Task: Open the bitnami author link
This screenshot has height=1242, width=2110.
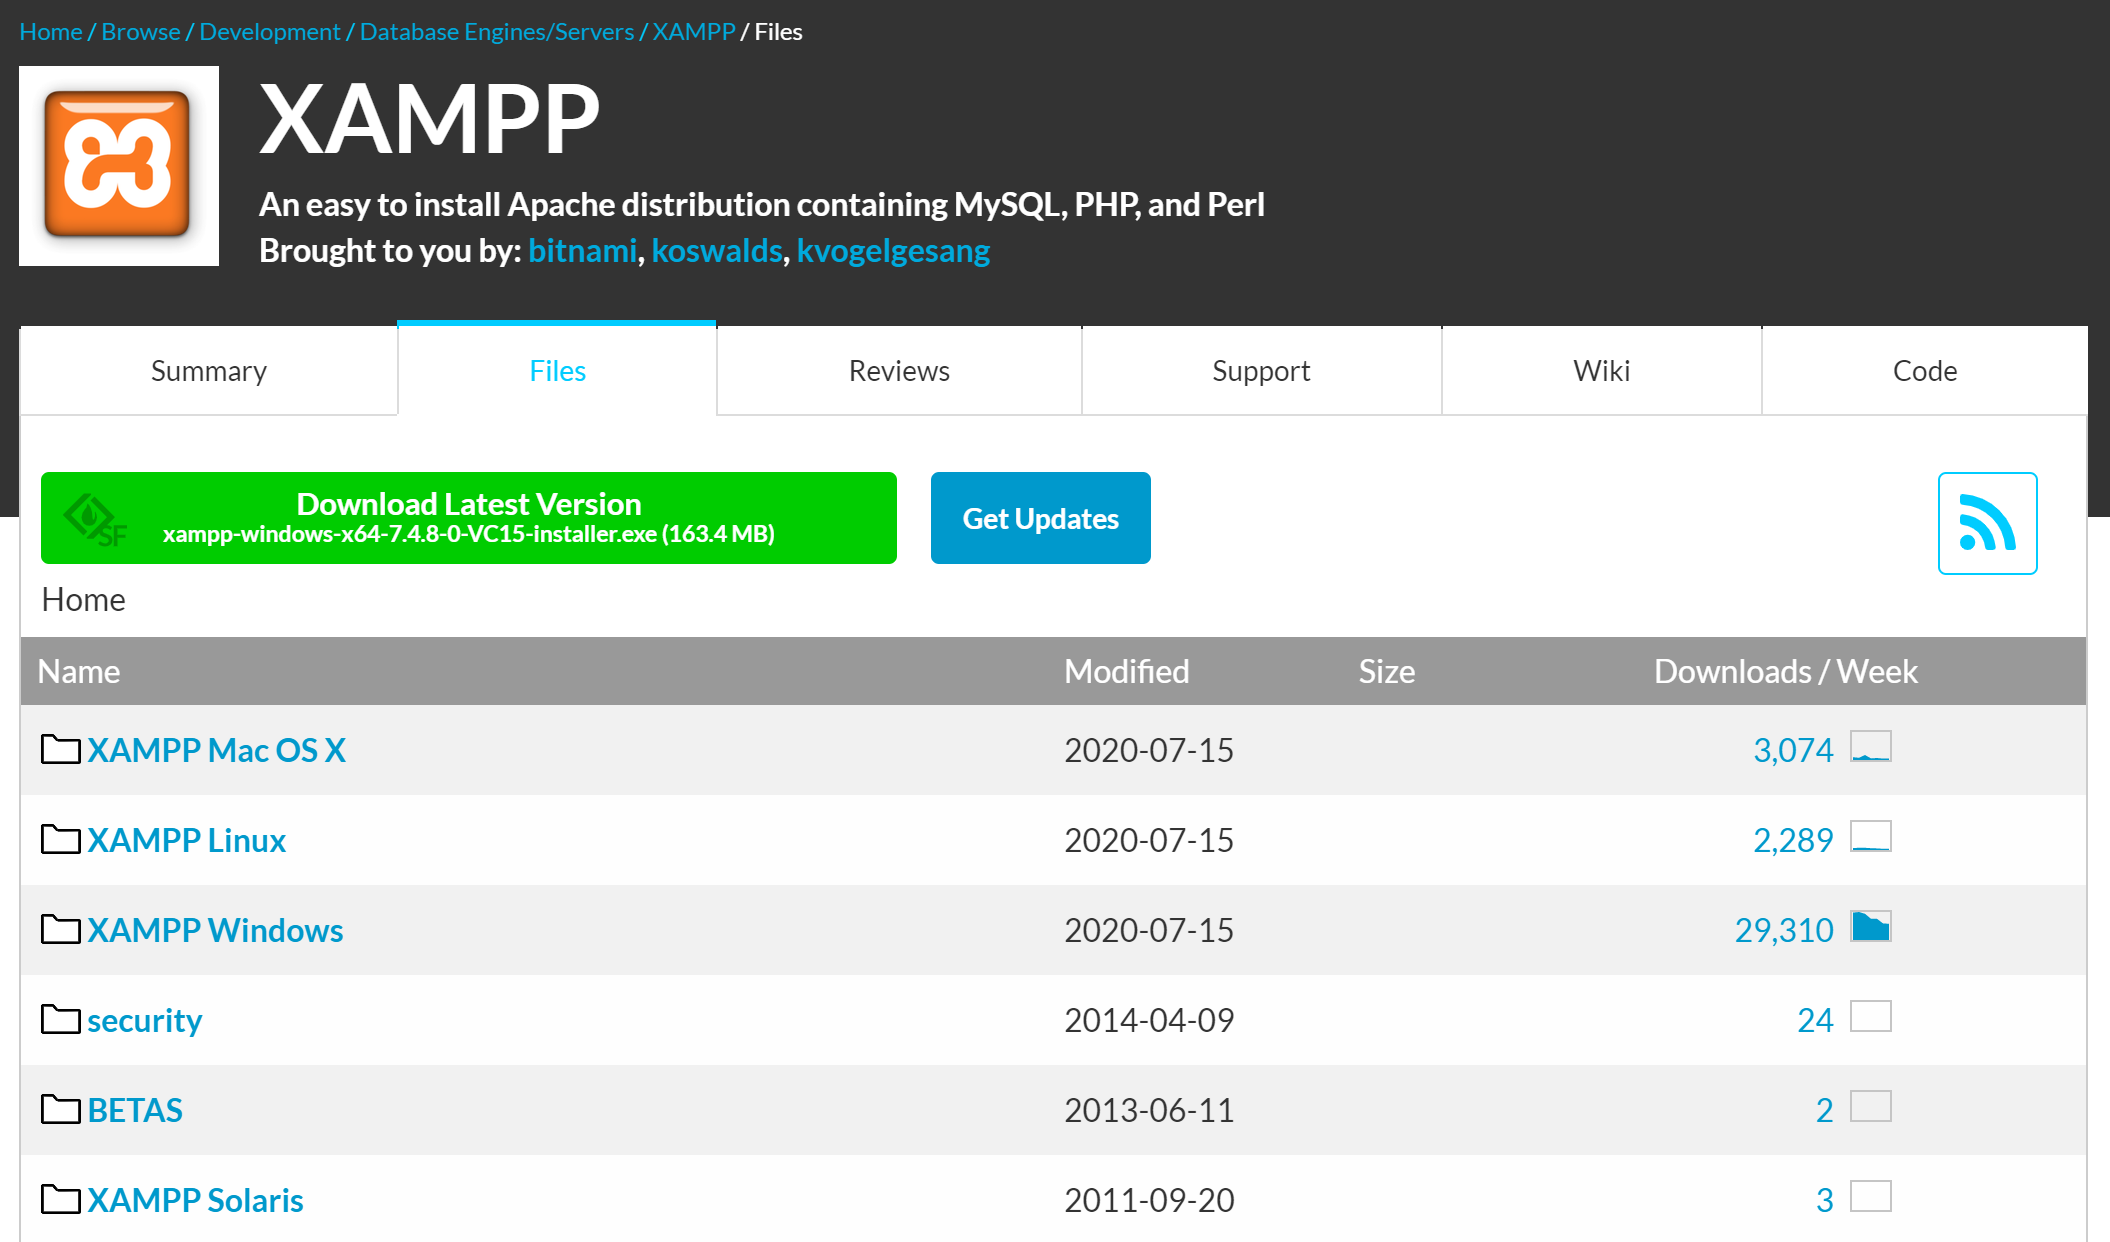Action: tap(582, 250)
